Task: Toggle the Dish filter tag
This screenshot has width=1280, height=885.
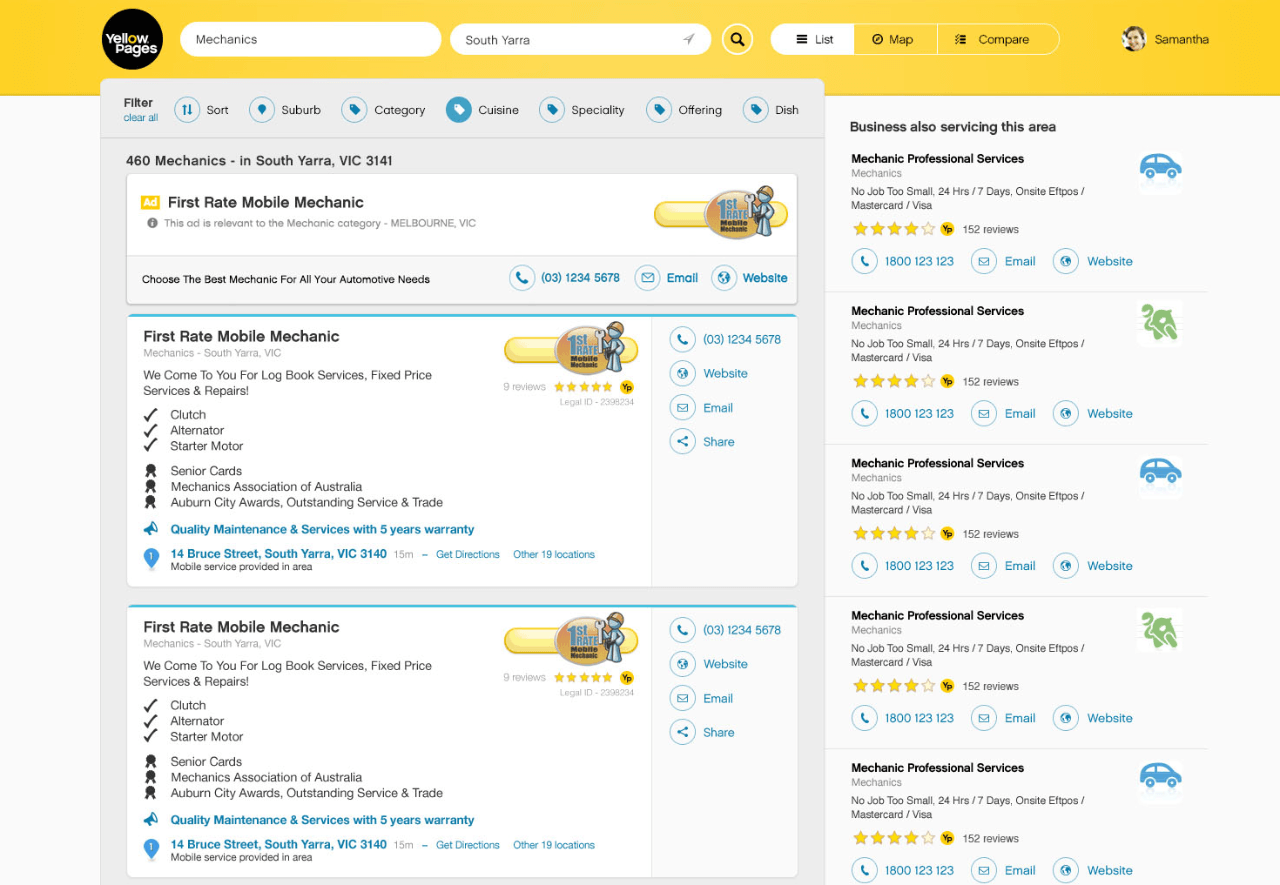Action: pyautogui.click(x=756, y=110)
